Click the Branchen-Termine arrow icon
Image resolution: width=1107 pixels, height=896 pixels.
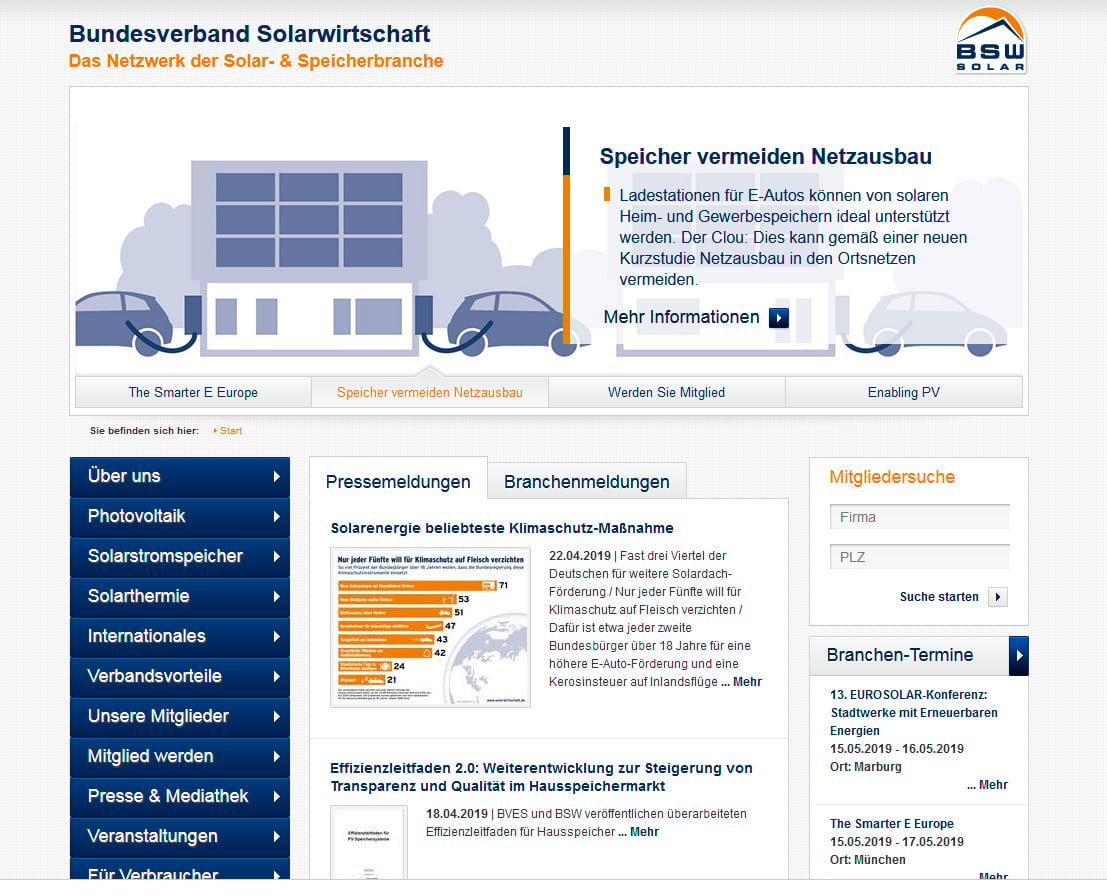coord(1019,655)
